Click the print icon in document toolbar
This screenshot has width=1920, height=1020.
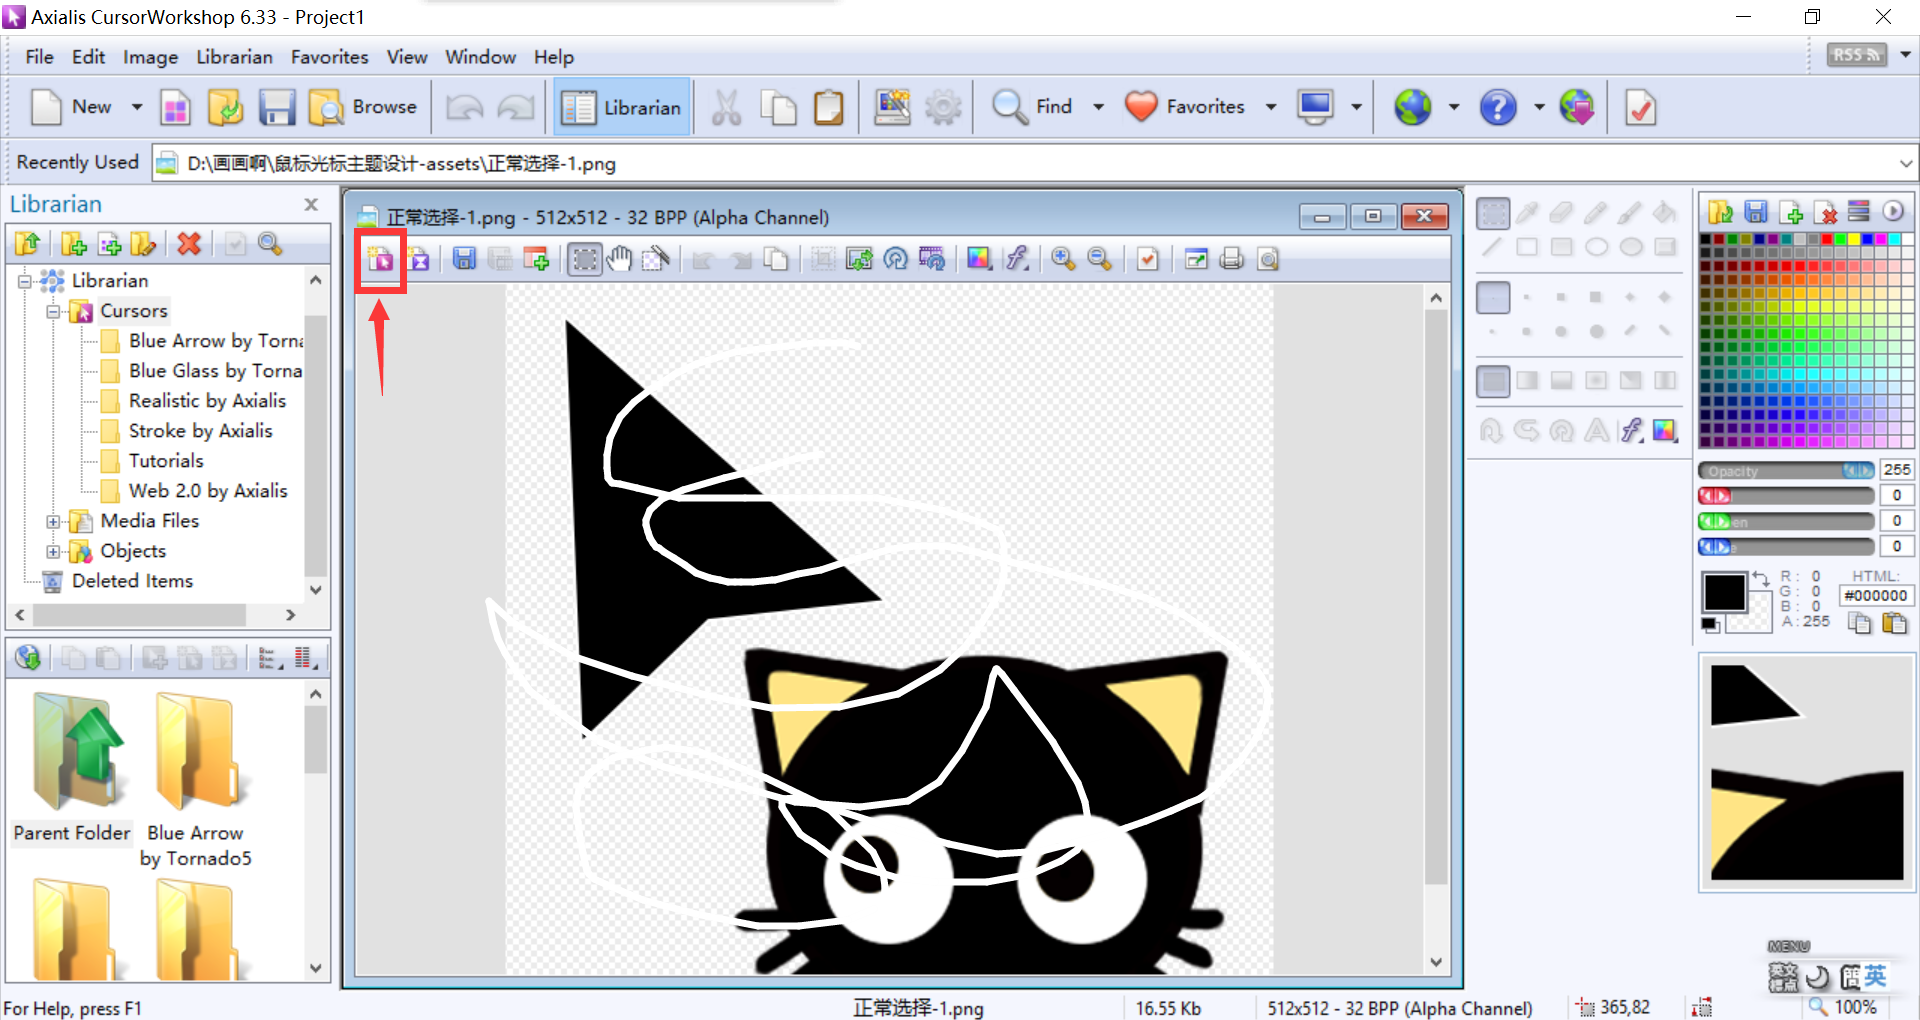1232,260
